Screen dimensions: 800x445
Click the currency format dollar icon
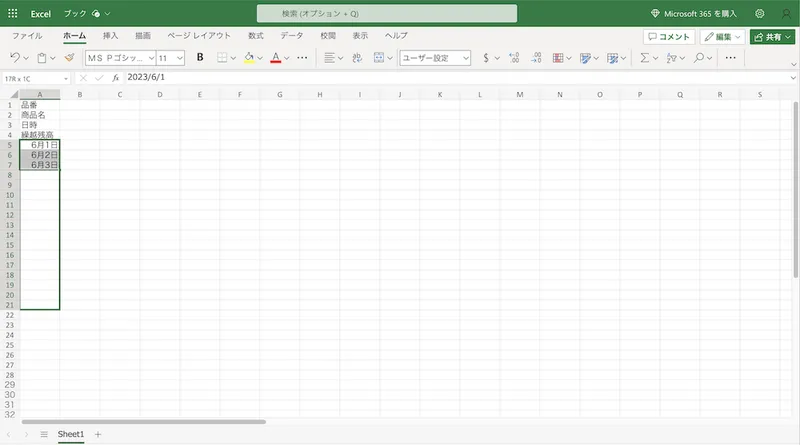pyautogui.click(x=486, y=58)
